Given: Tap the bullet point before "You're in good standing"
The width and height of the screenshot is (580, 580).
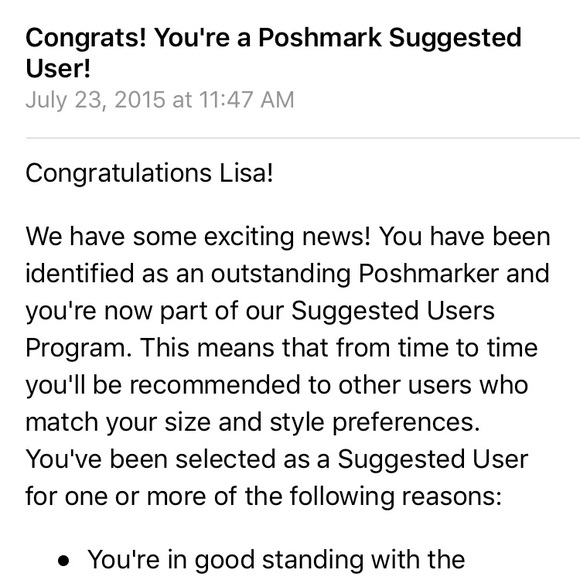Looking at the screenshot, I should 64,561.
